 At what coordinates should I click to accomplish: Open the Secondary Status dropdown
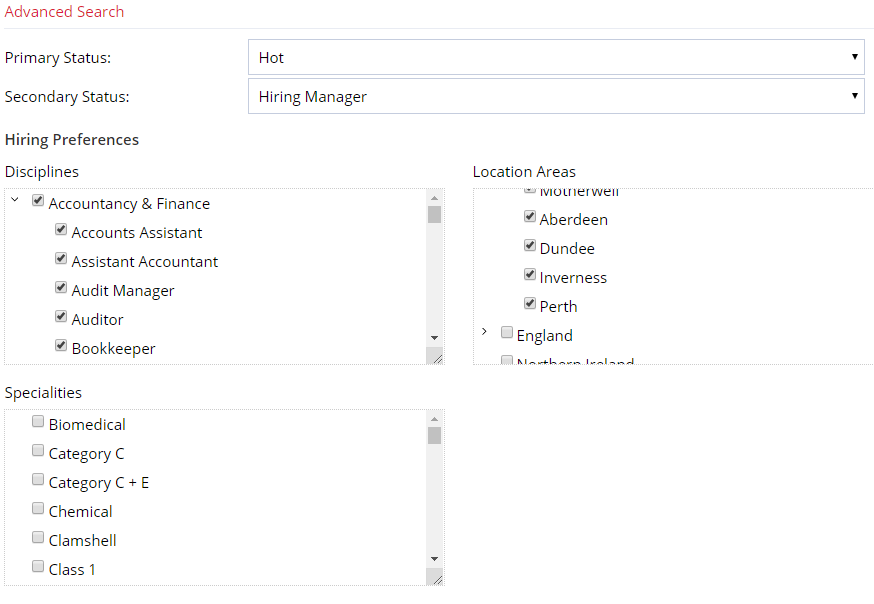coord(555,97)
